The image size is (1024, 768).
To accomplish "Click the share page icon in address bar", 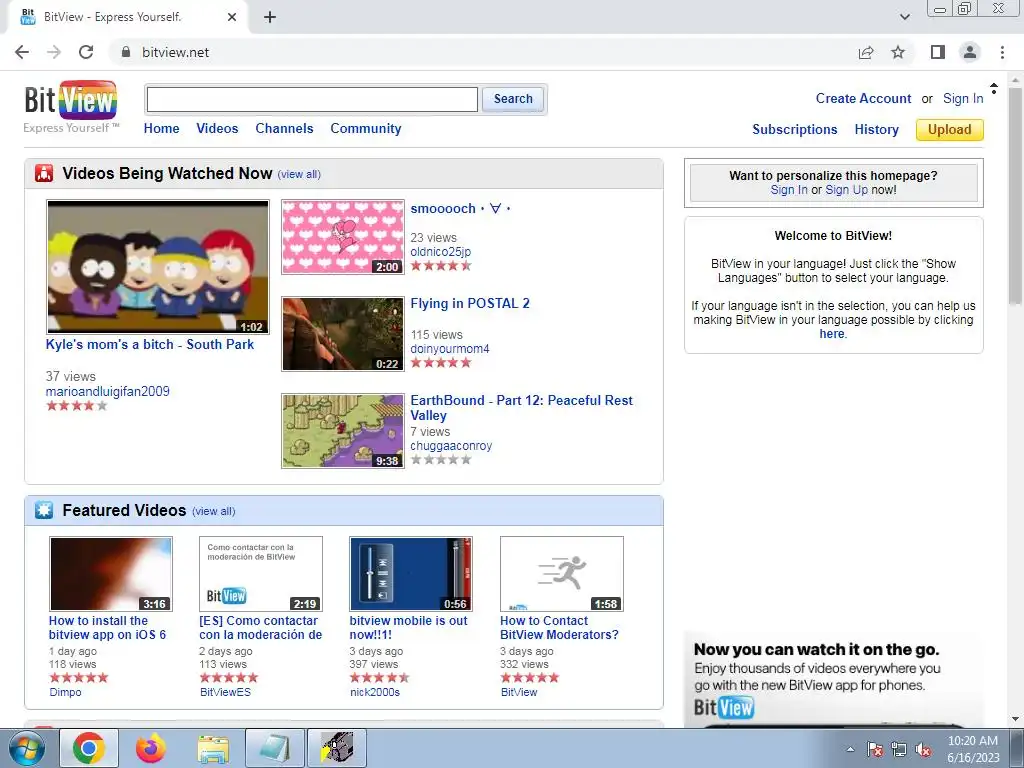I will coord(866,52).
